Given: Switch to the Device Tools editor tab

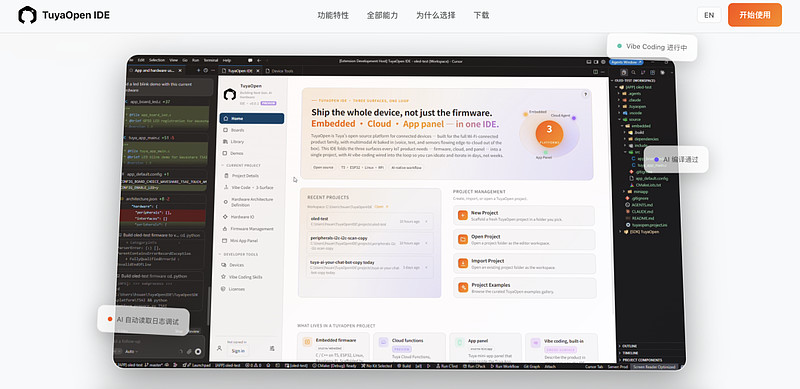Looking at the screenshot, I should [x=282, y=71].
